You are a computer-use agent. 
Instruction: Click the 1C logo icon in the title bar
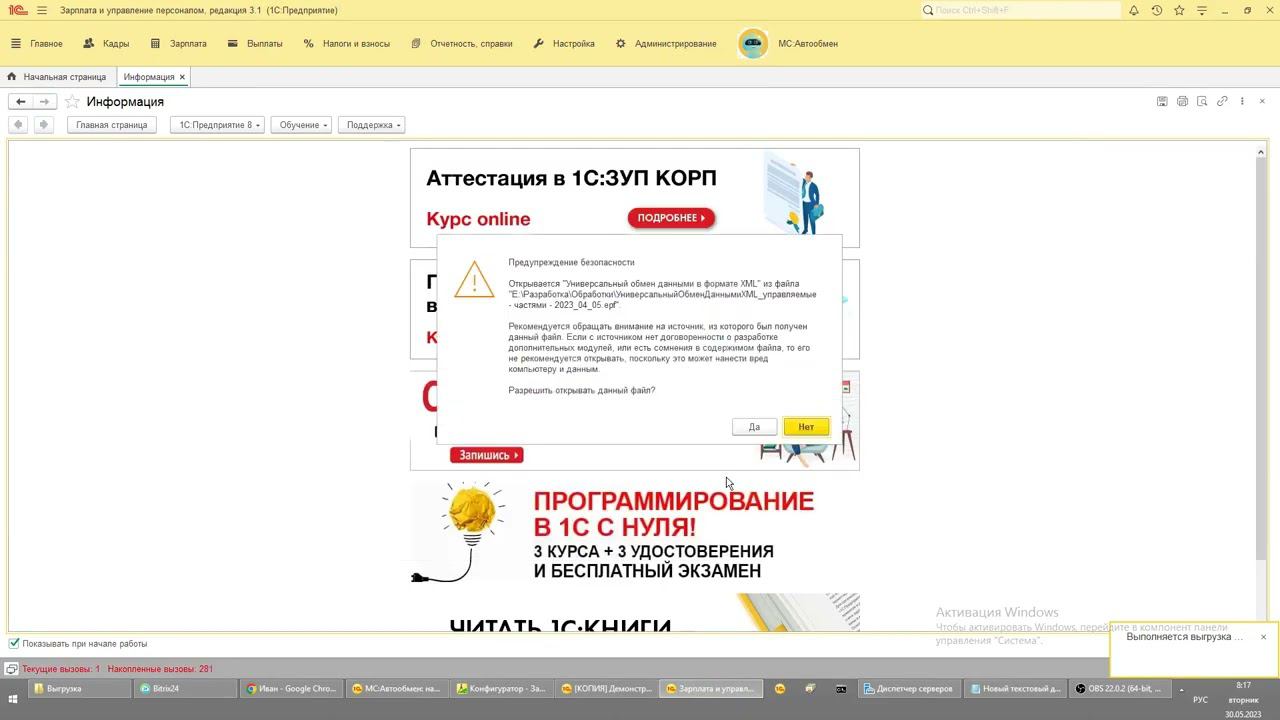(x=17, y=10)
